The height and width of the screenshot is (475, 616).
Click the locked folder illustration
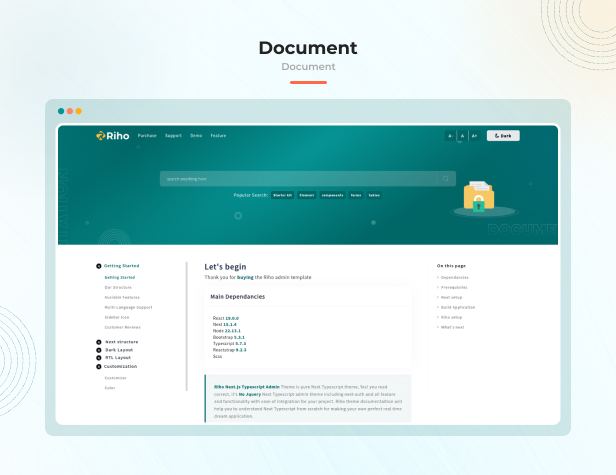479,196
